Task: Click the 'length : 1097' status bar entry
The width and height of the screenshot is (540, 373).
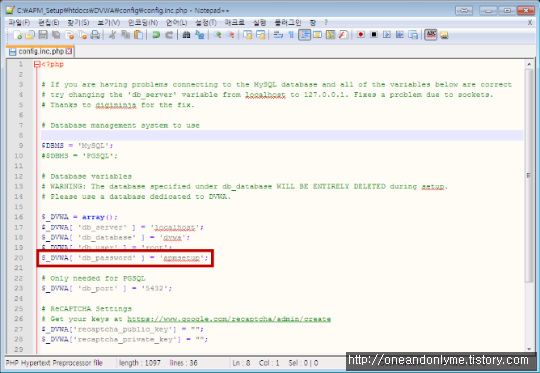Action: click(140, 363)
